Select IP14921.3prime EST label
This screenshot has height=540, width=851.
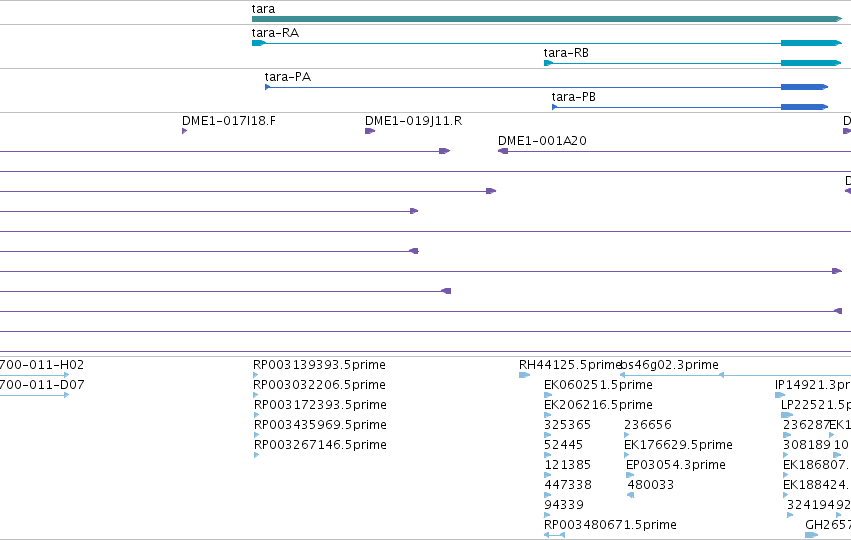pos(813,385)
